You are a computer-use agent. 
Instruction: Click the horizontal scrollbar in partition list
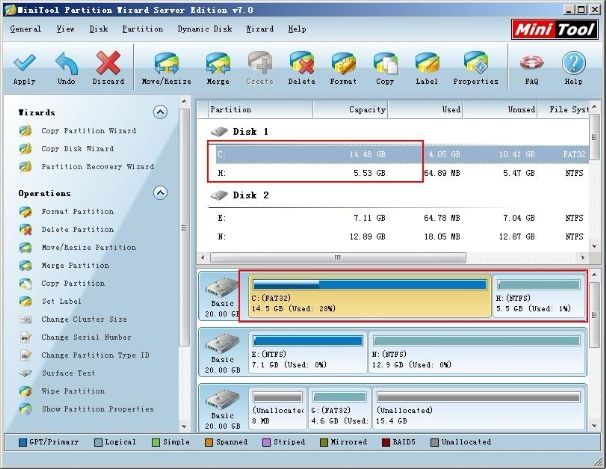coord(338,257)
